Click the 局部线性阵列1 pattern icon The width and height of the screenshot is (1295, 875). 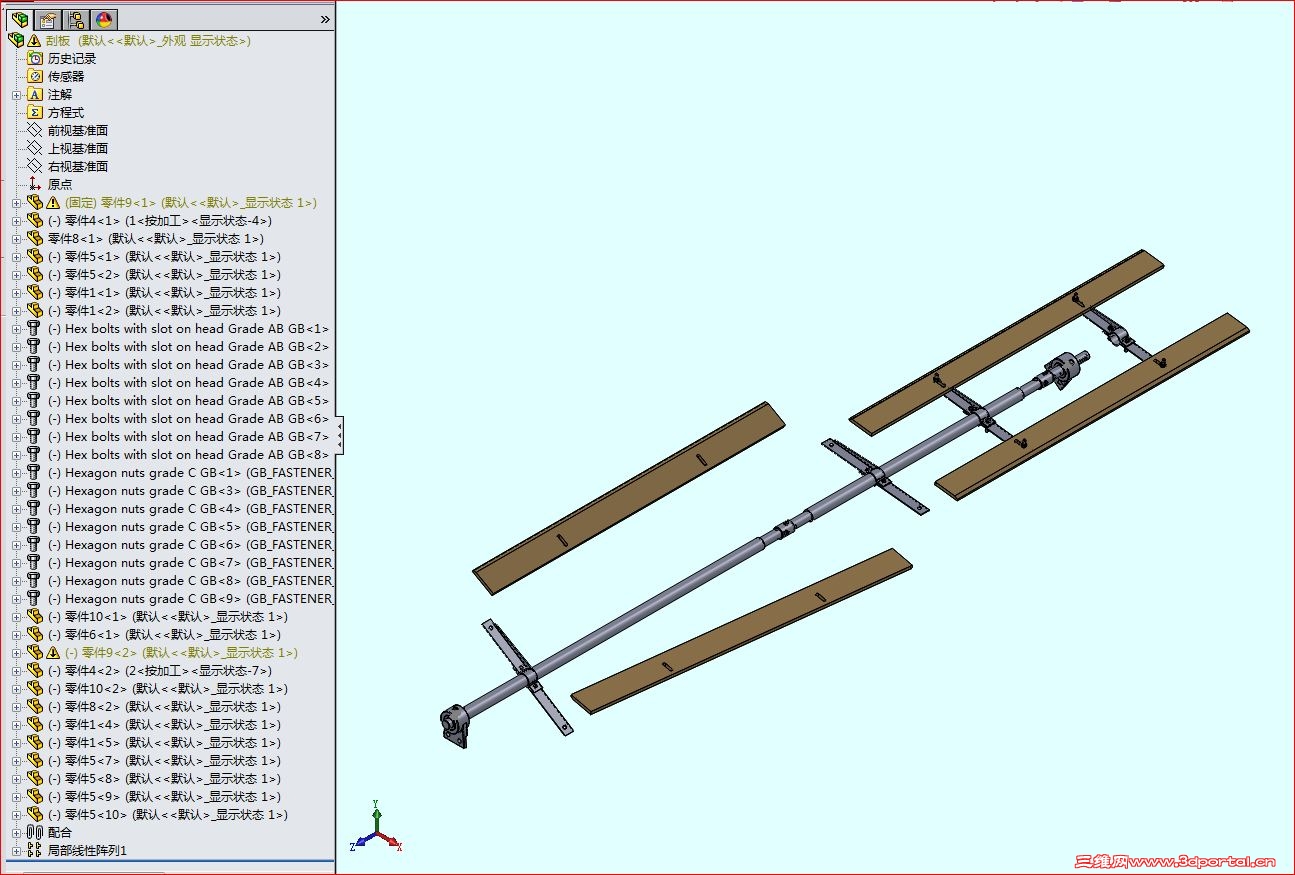point(35,850)
